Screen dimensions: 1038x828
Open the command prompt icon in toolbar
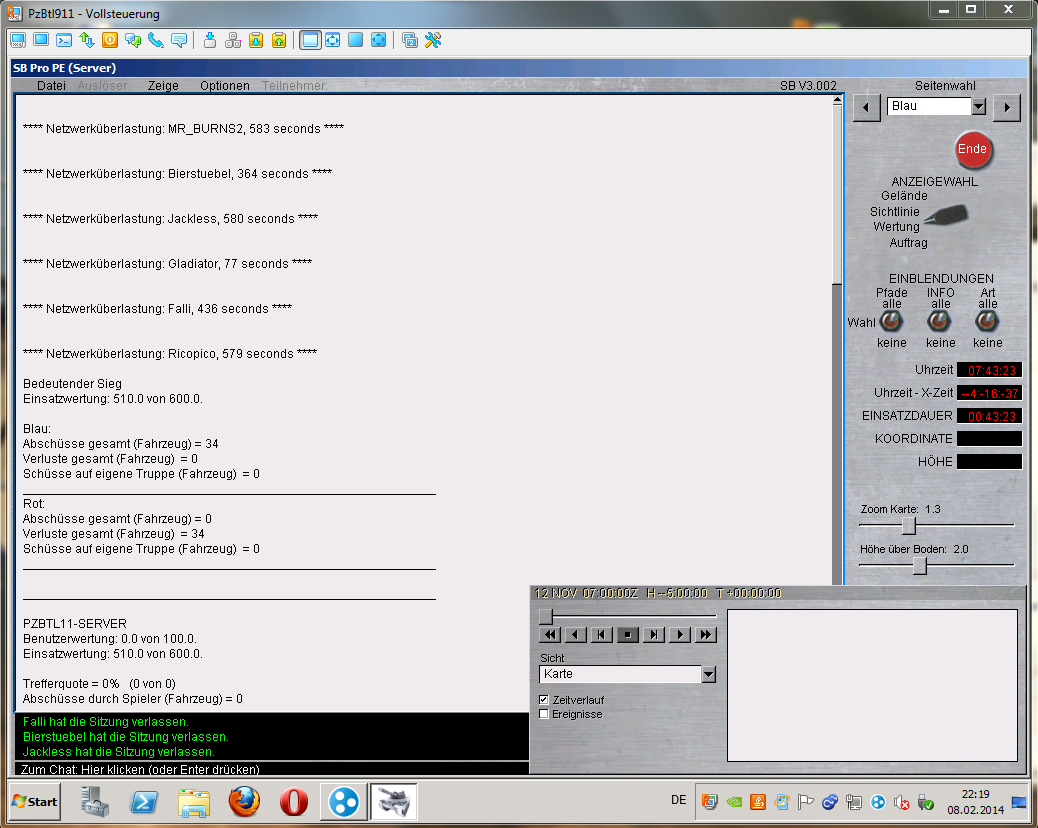pos(64,40)
